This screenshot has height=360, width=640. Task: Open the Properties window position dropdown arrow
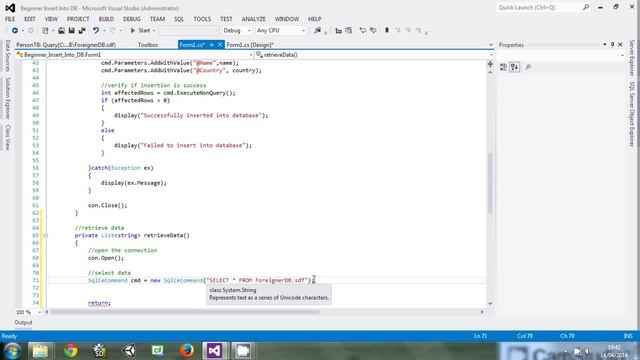(604, 44)
